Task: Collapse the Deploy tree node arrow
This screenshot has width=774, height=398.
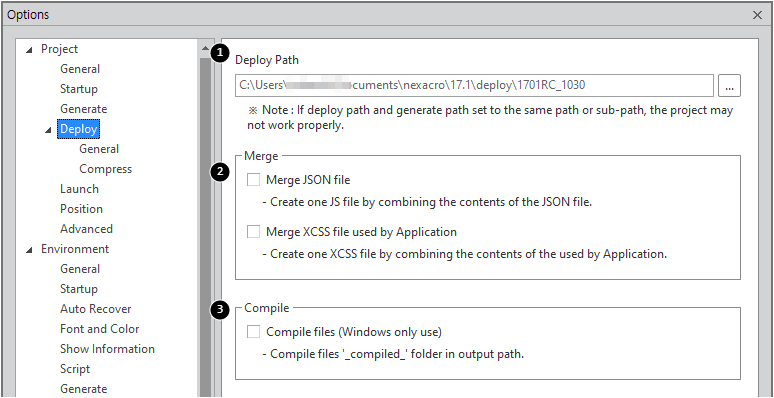Action: click(x=48, y=130)
